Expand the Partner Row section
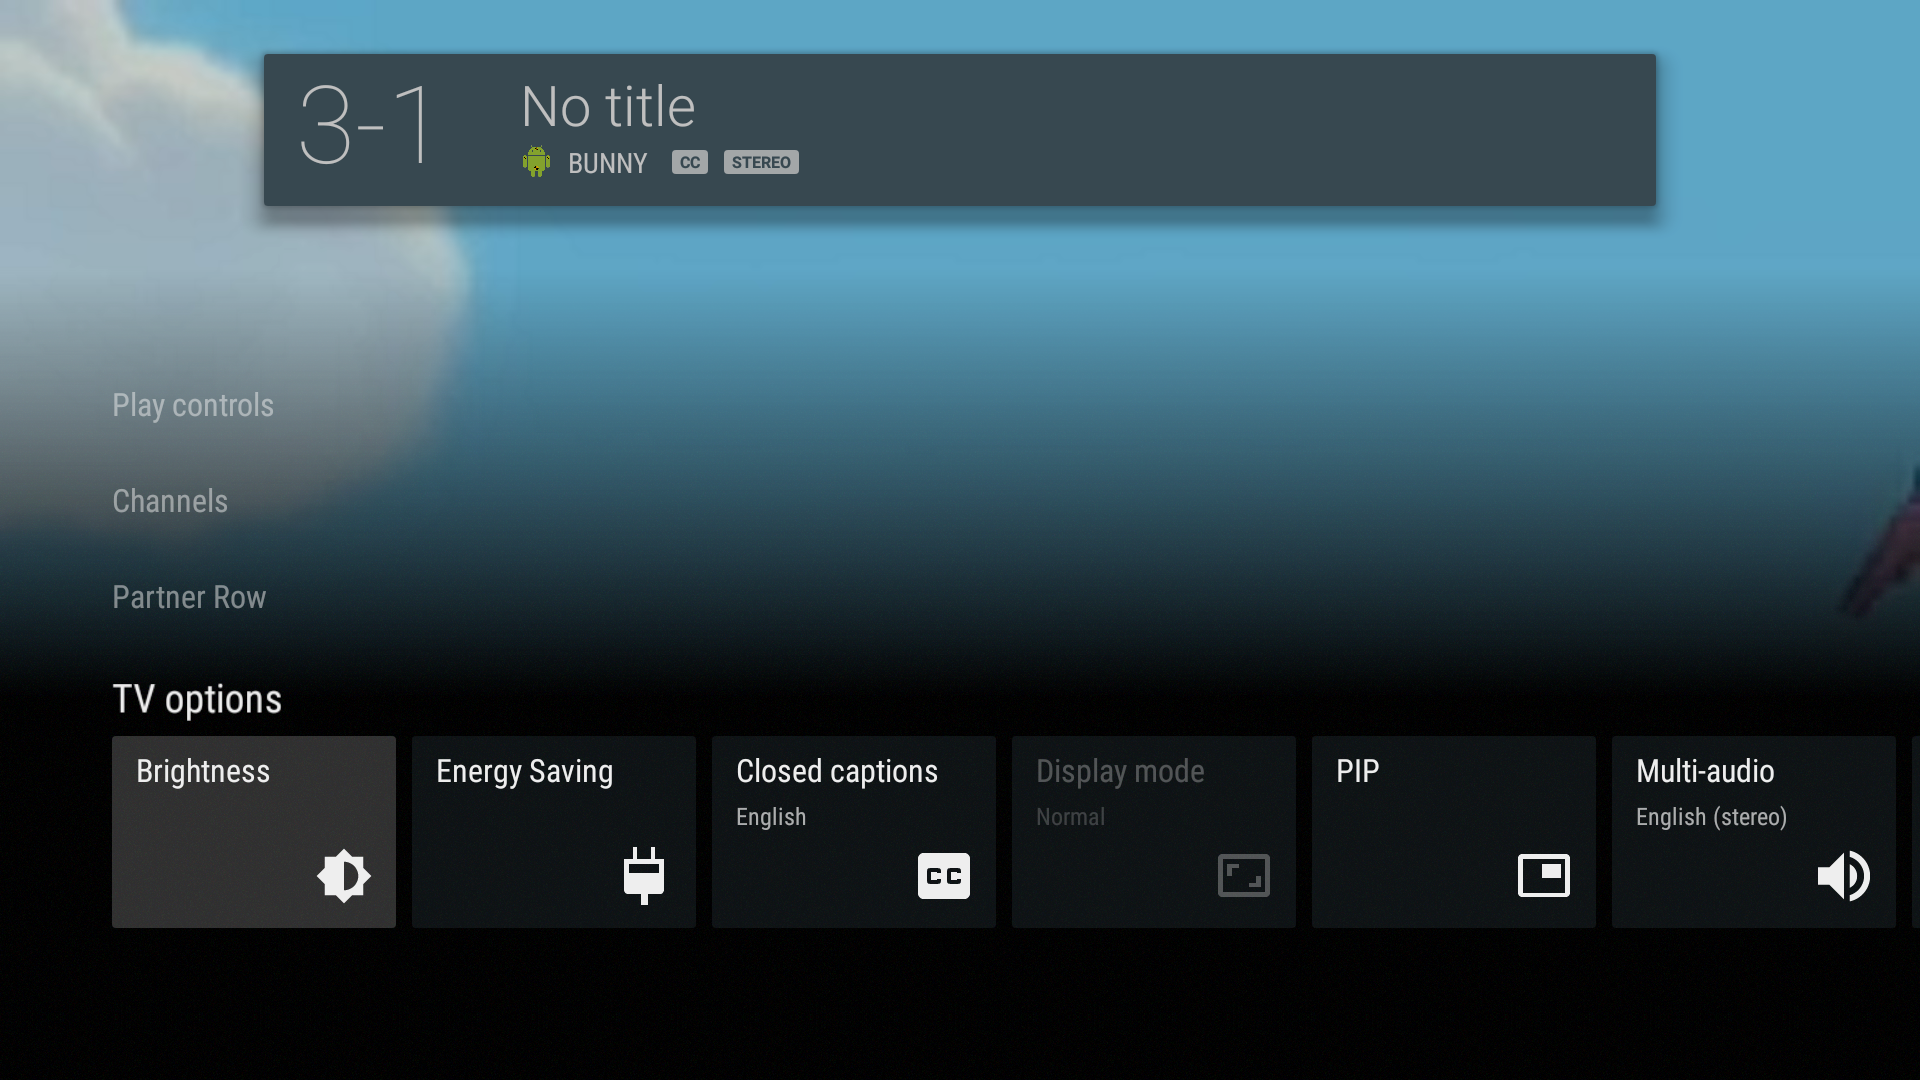The width and height of the screenshot is (1920, 1080). pos(190,596)
